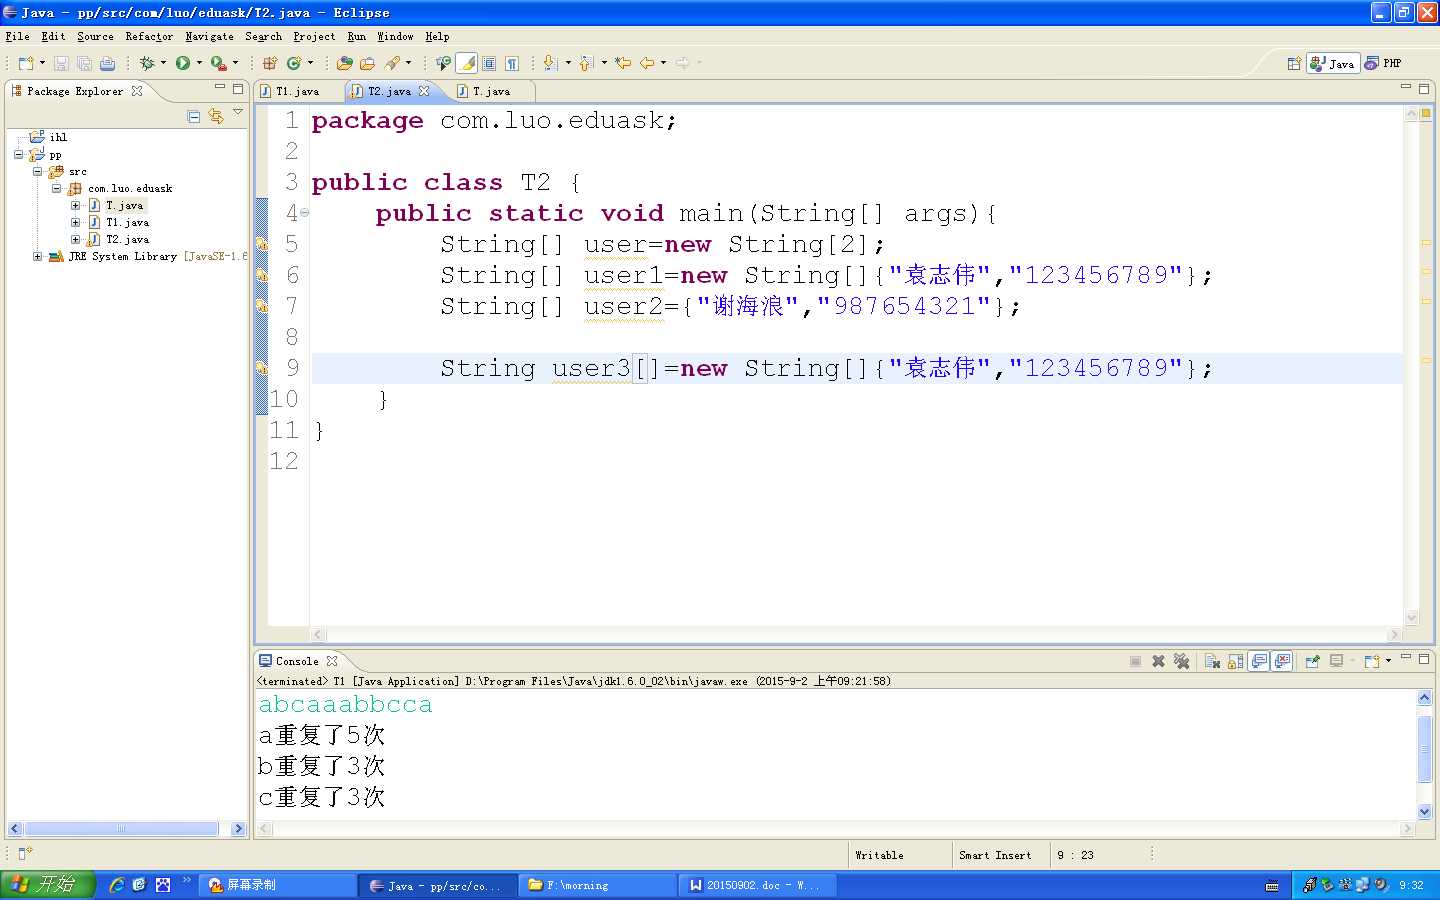Go to Last Edit Location icon
The image size is (1440, 900).
coord(623,63)
